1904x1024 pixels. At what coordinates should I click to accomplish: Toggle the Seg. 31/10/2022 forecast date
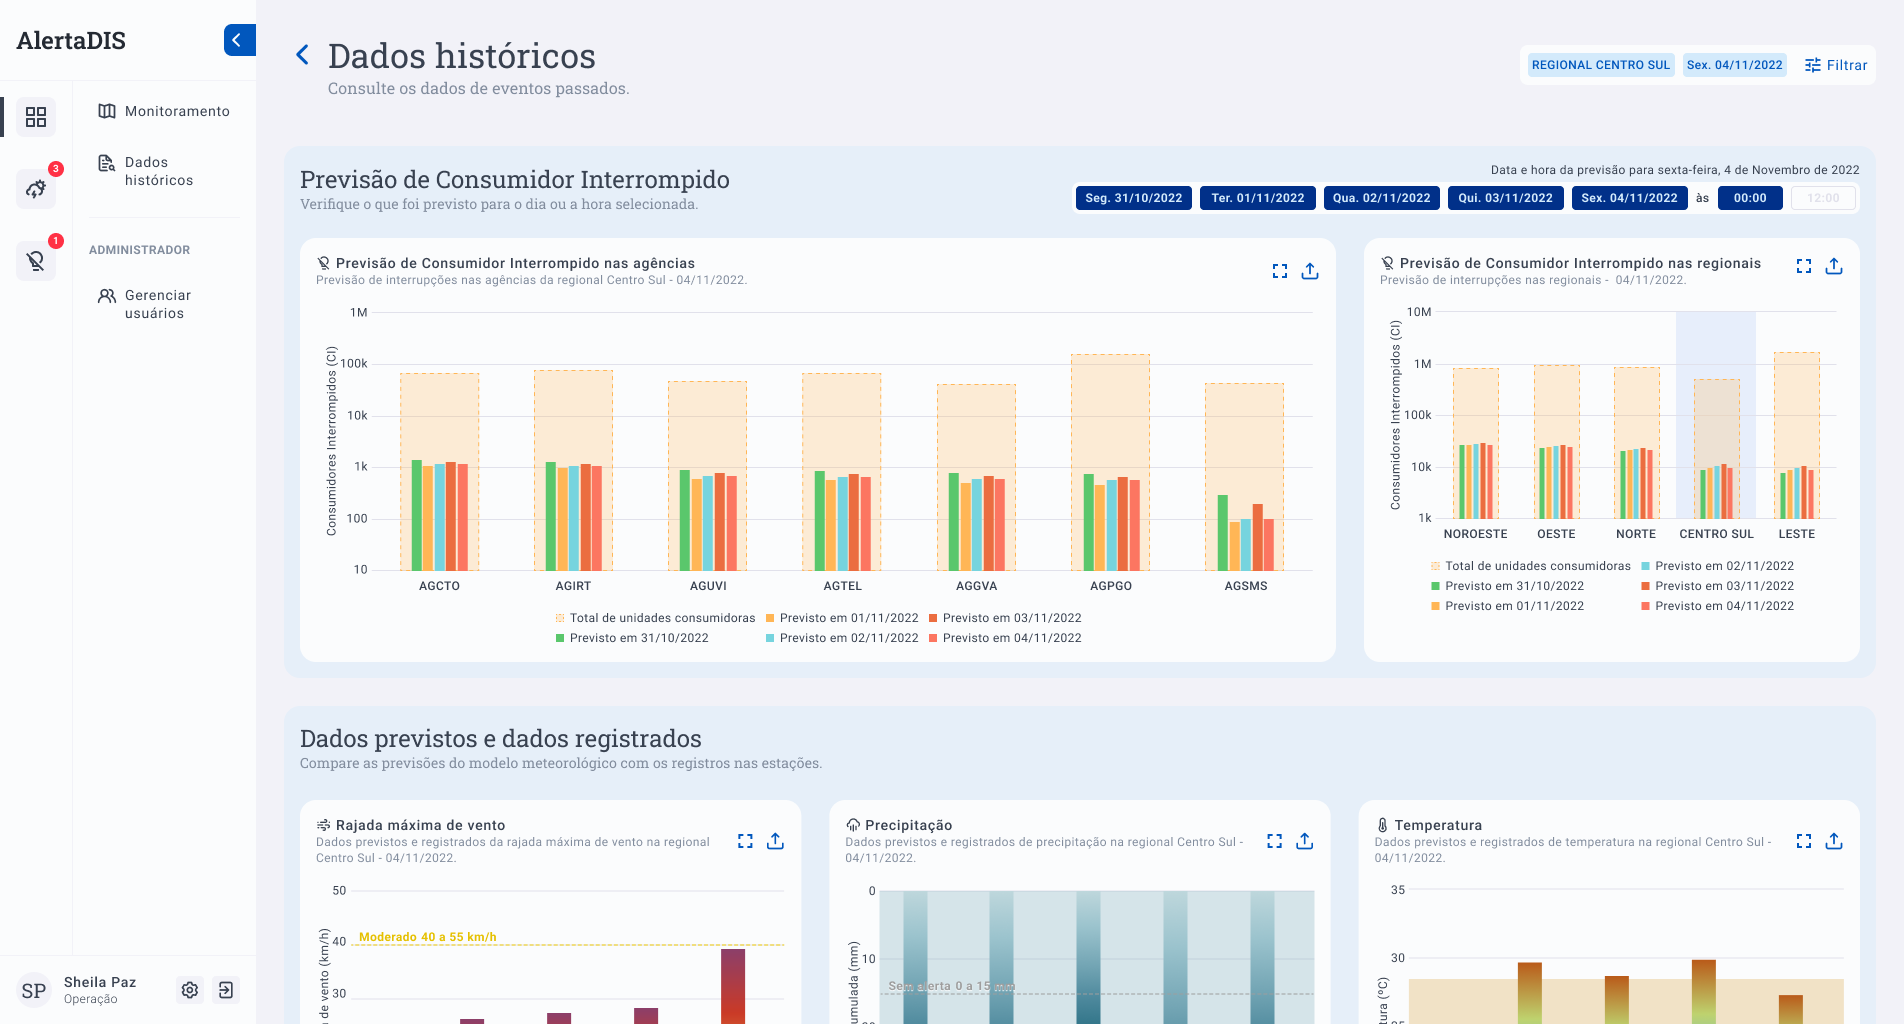(1133, 198)
